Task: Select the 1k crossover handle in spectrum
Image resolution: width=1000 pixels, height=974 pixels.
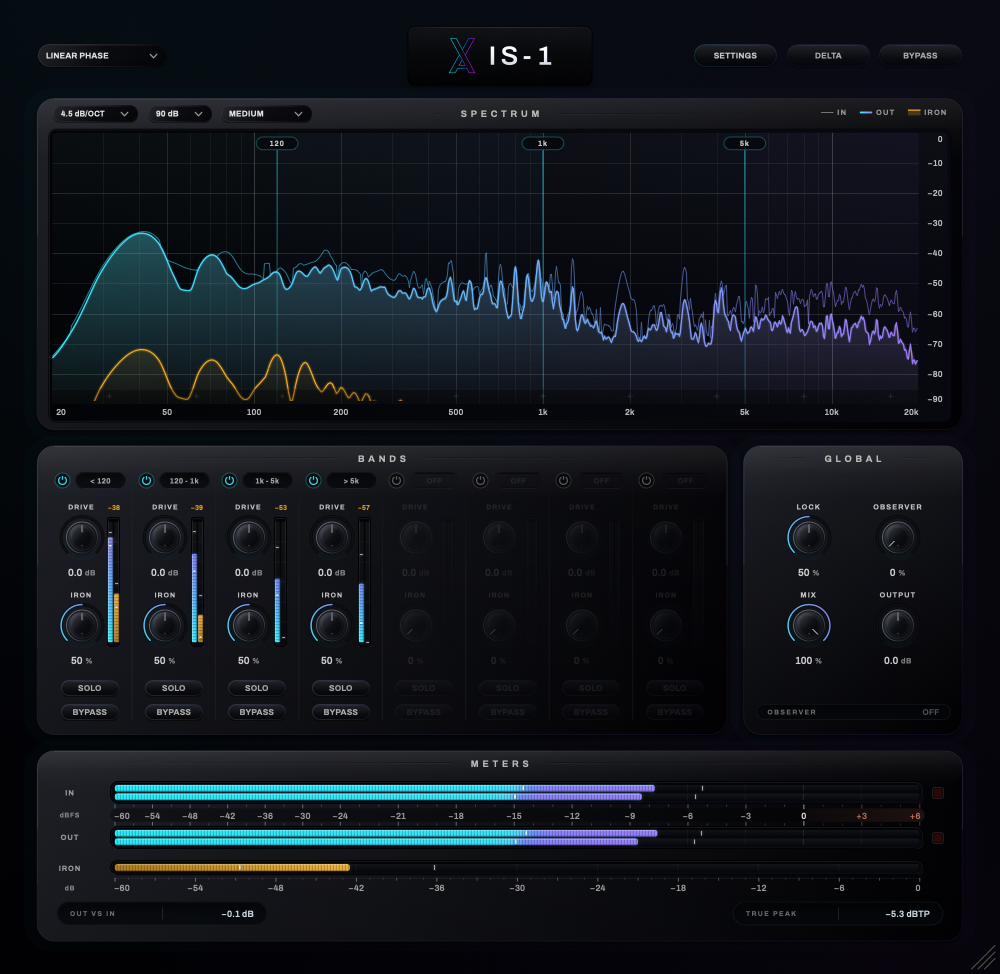Action: pos(543,143)
